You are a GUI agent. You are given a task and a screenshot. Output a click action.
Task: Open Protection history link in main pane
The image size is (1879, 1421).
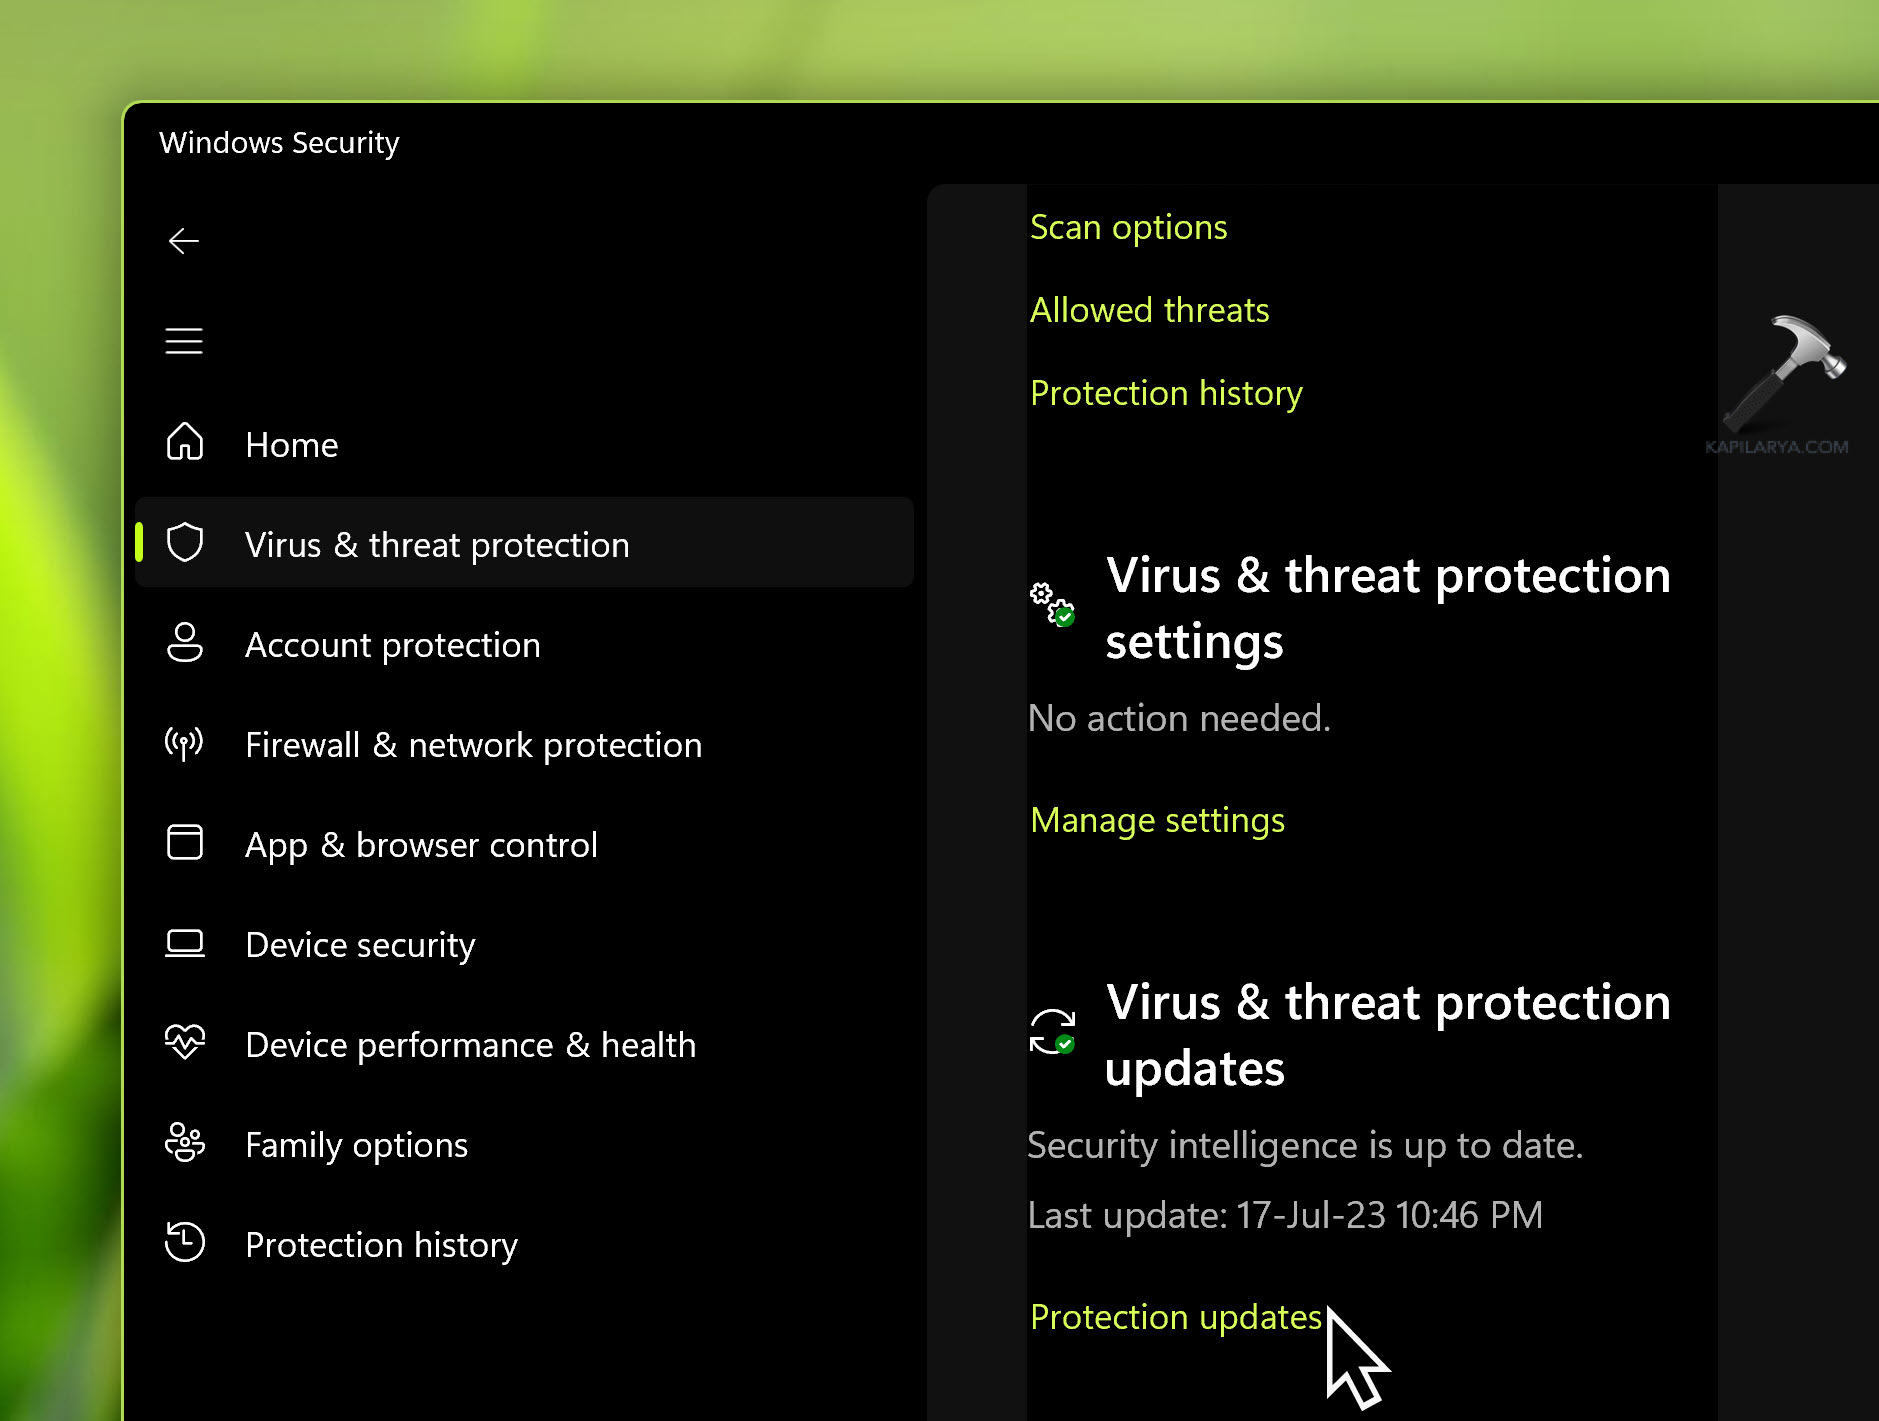pos(1166,394)
